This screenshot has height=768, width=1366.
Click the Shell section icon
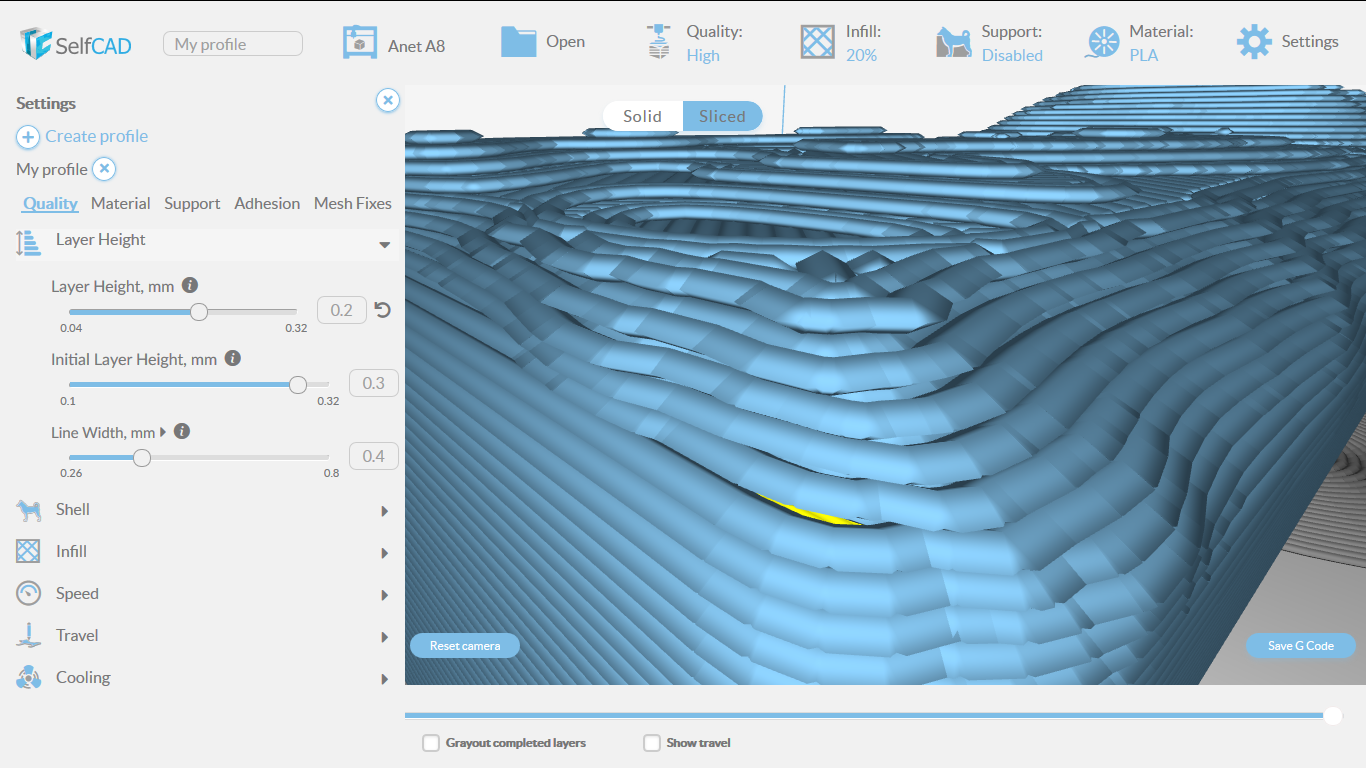pyautogui.click(x=28, y=510)
